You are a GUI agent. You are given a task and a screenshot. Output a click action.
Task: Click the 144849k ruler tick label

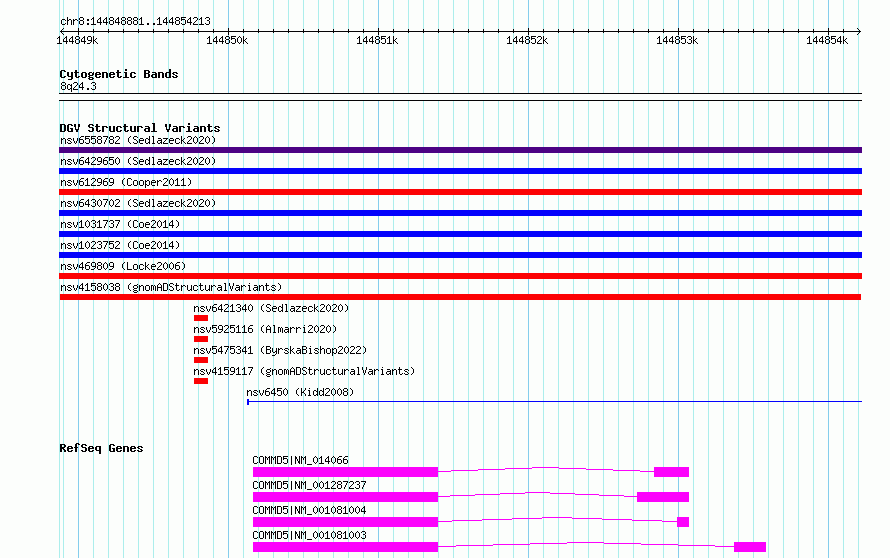point(77,40)
